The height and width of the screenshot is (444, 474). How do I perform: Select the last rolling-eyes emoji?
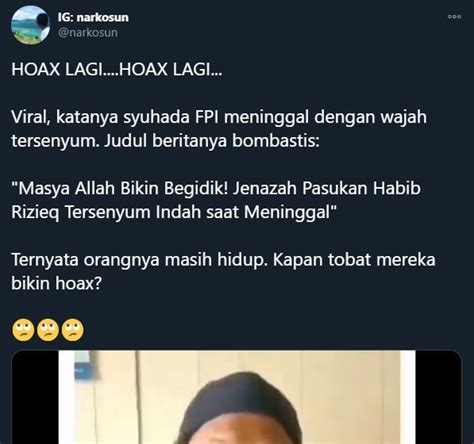(73, 330)
